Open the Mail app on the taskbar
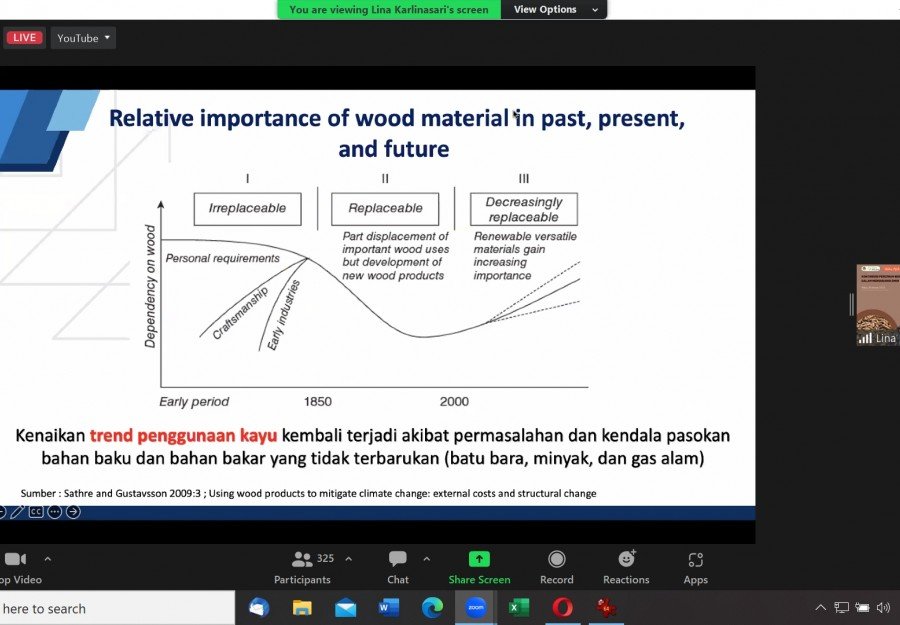This screenshot has height=625, width=900. (x=346, y=608)
